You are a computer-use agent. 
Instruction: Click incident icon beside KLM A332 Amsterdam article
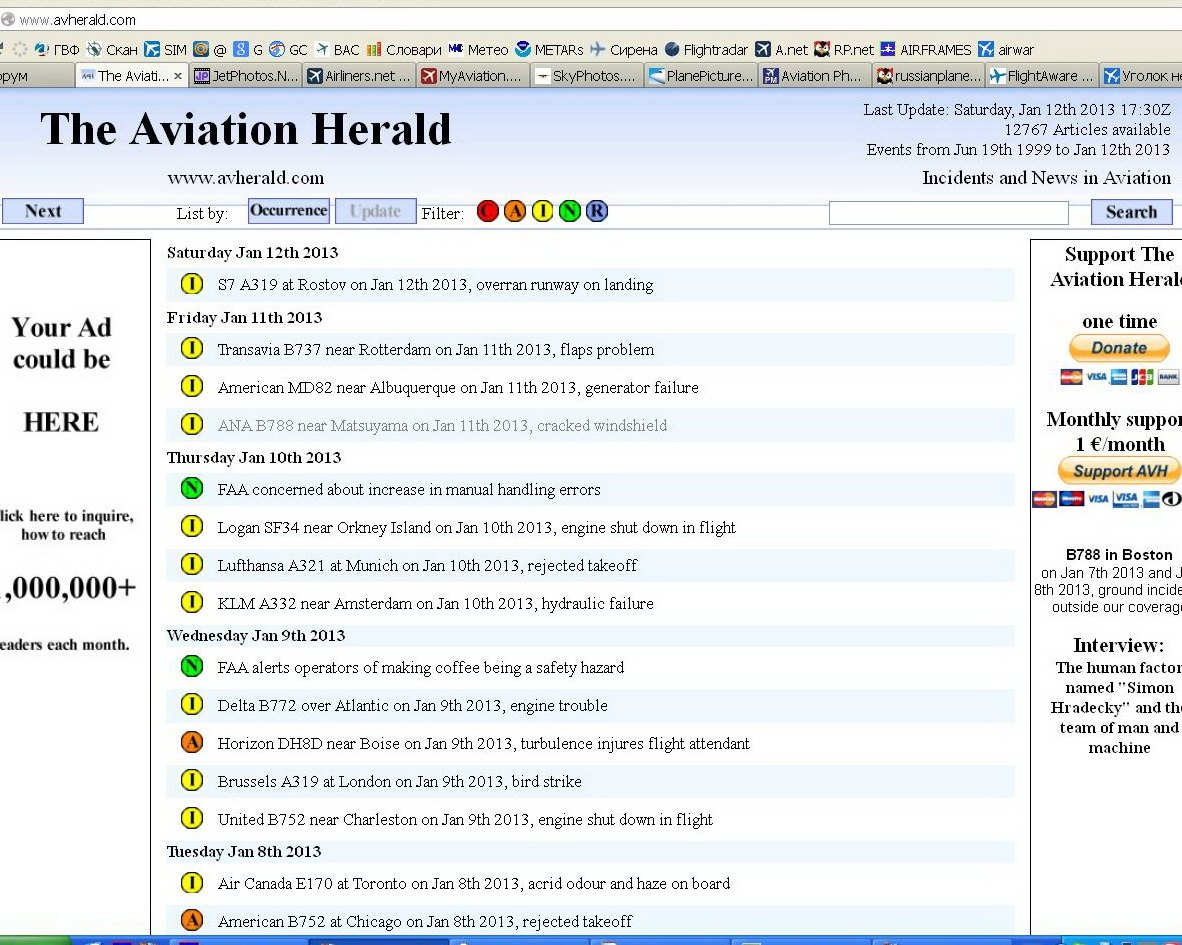[x=192, y=602]
